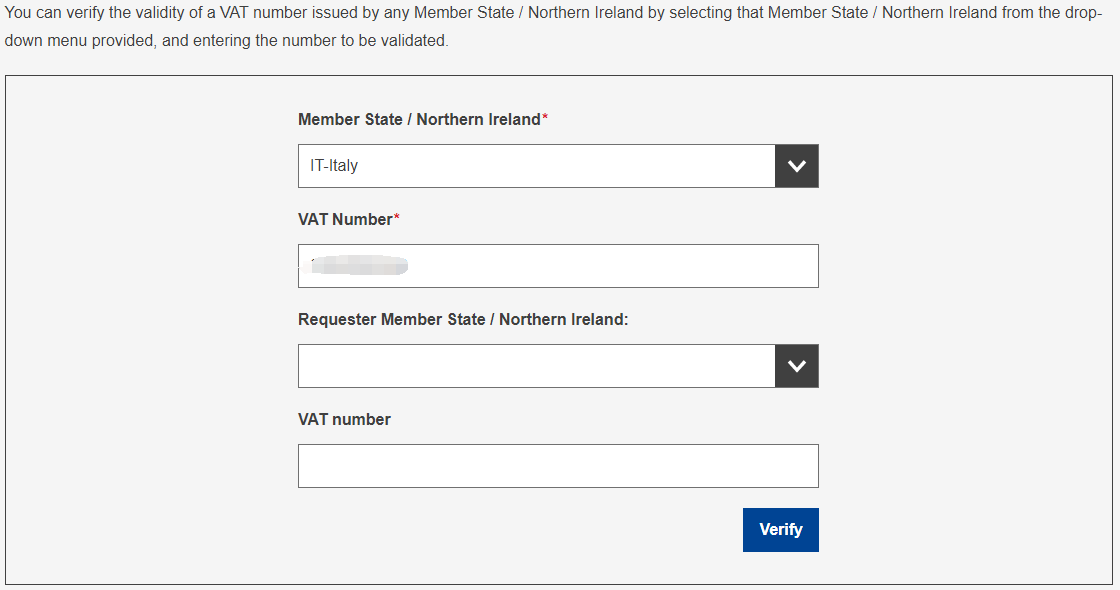Click the "Requester Member State / Northern Ireland:" label
This screenshot has height=590, width=1120.
point(463,320)
